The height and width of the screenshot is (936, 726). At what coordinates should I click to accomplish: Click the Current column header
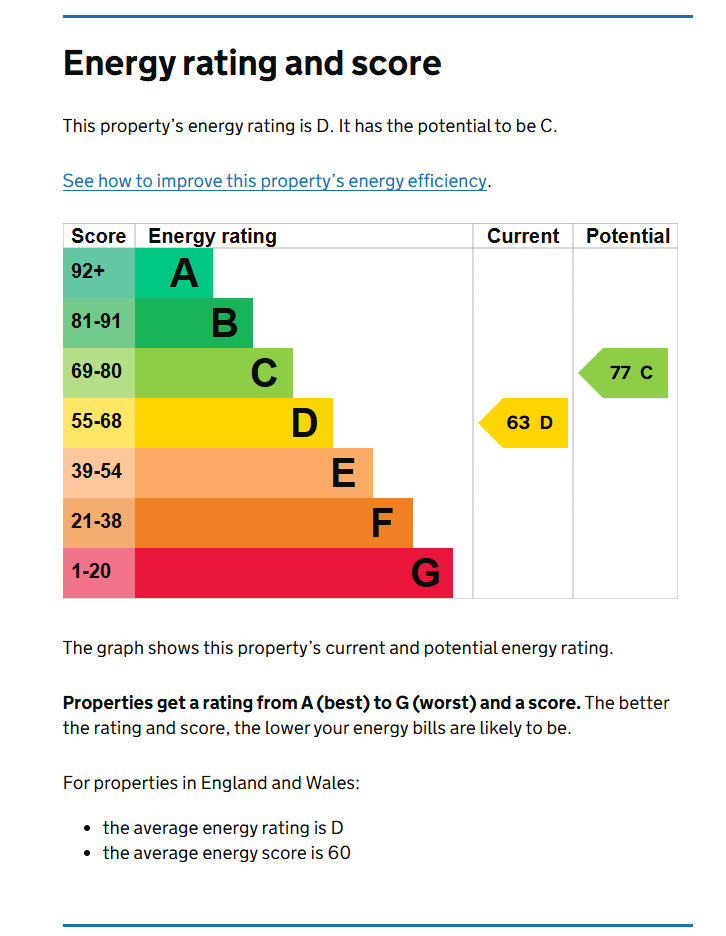click(523, 236)
